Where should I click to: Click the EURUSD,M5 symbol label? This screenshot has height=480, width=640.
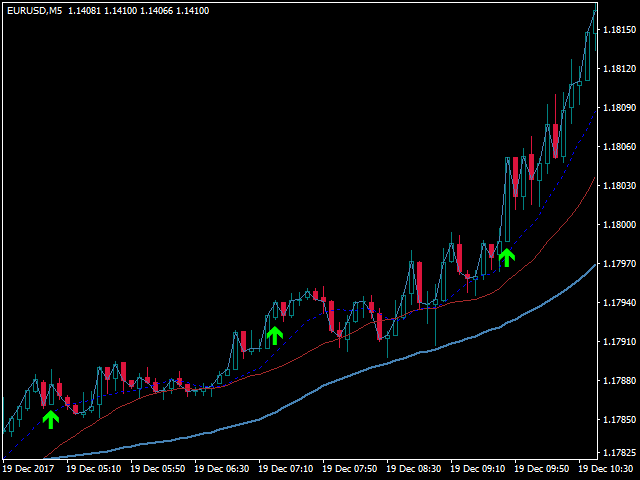pyautogui.click(x=35, y=11)
